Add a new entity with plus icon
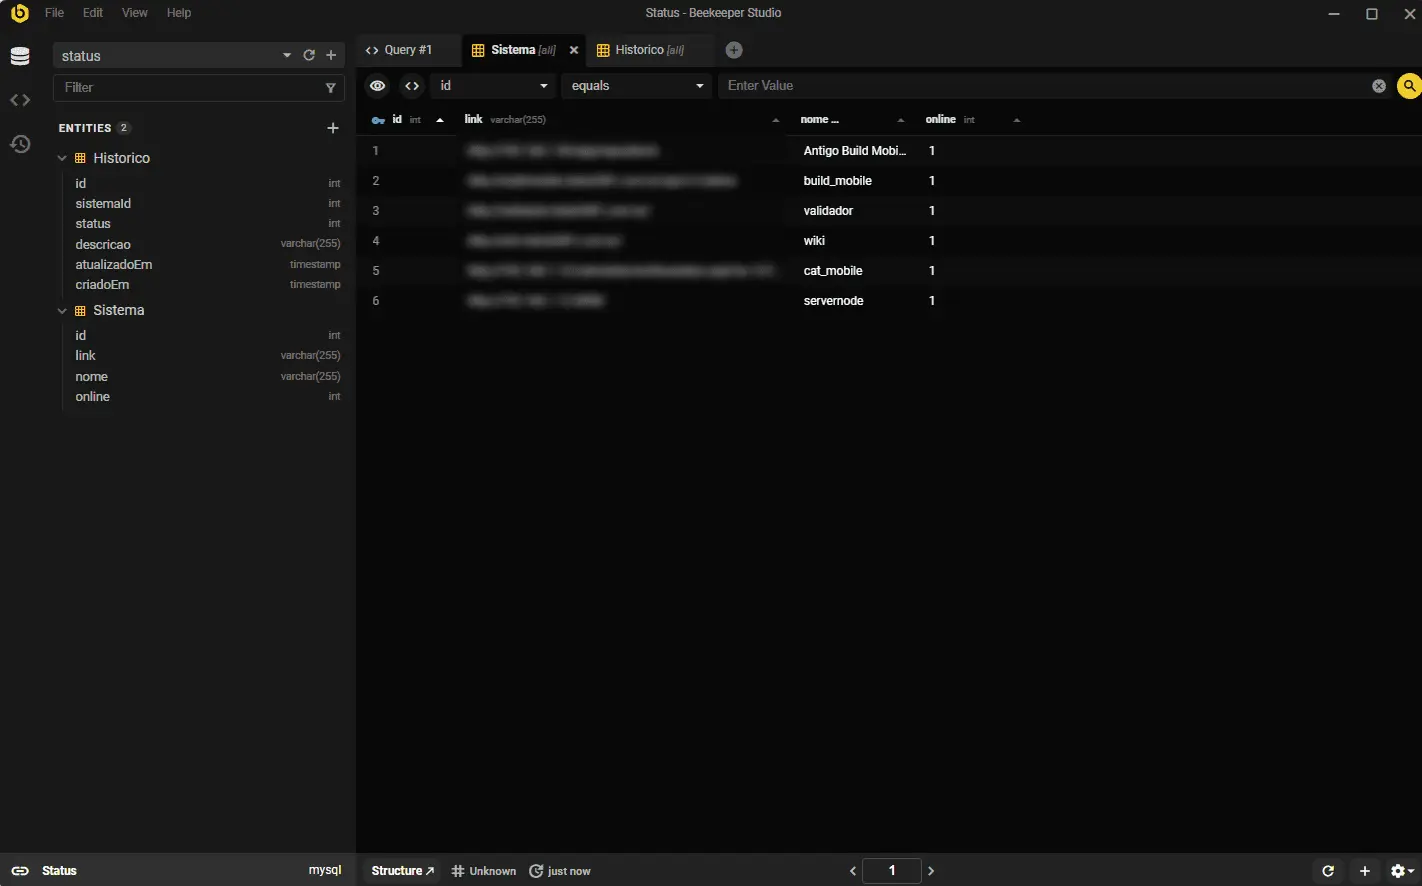The image size is (1422, 886). [333, 128]
